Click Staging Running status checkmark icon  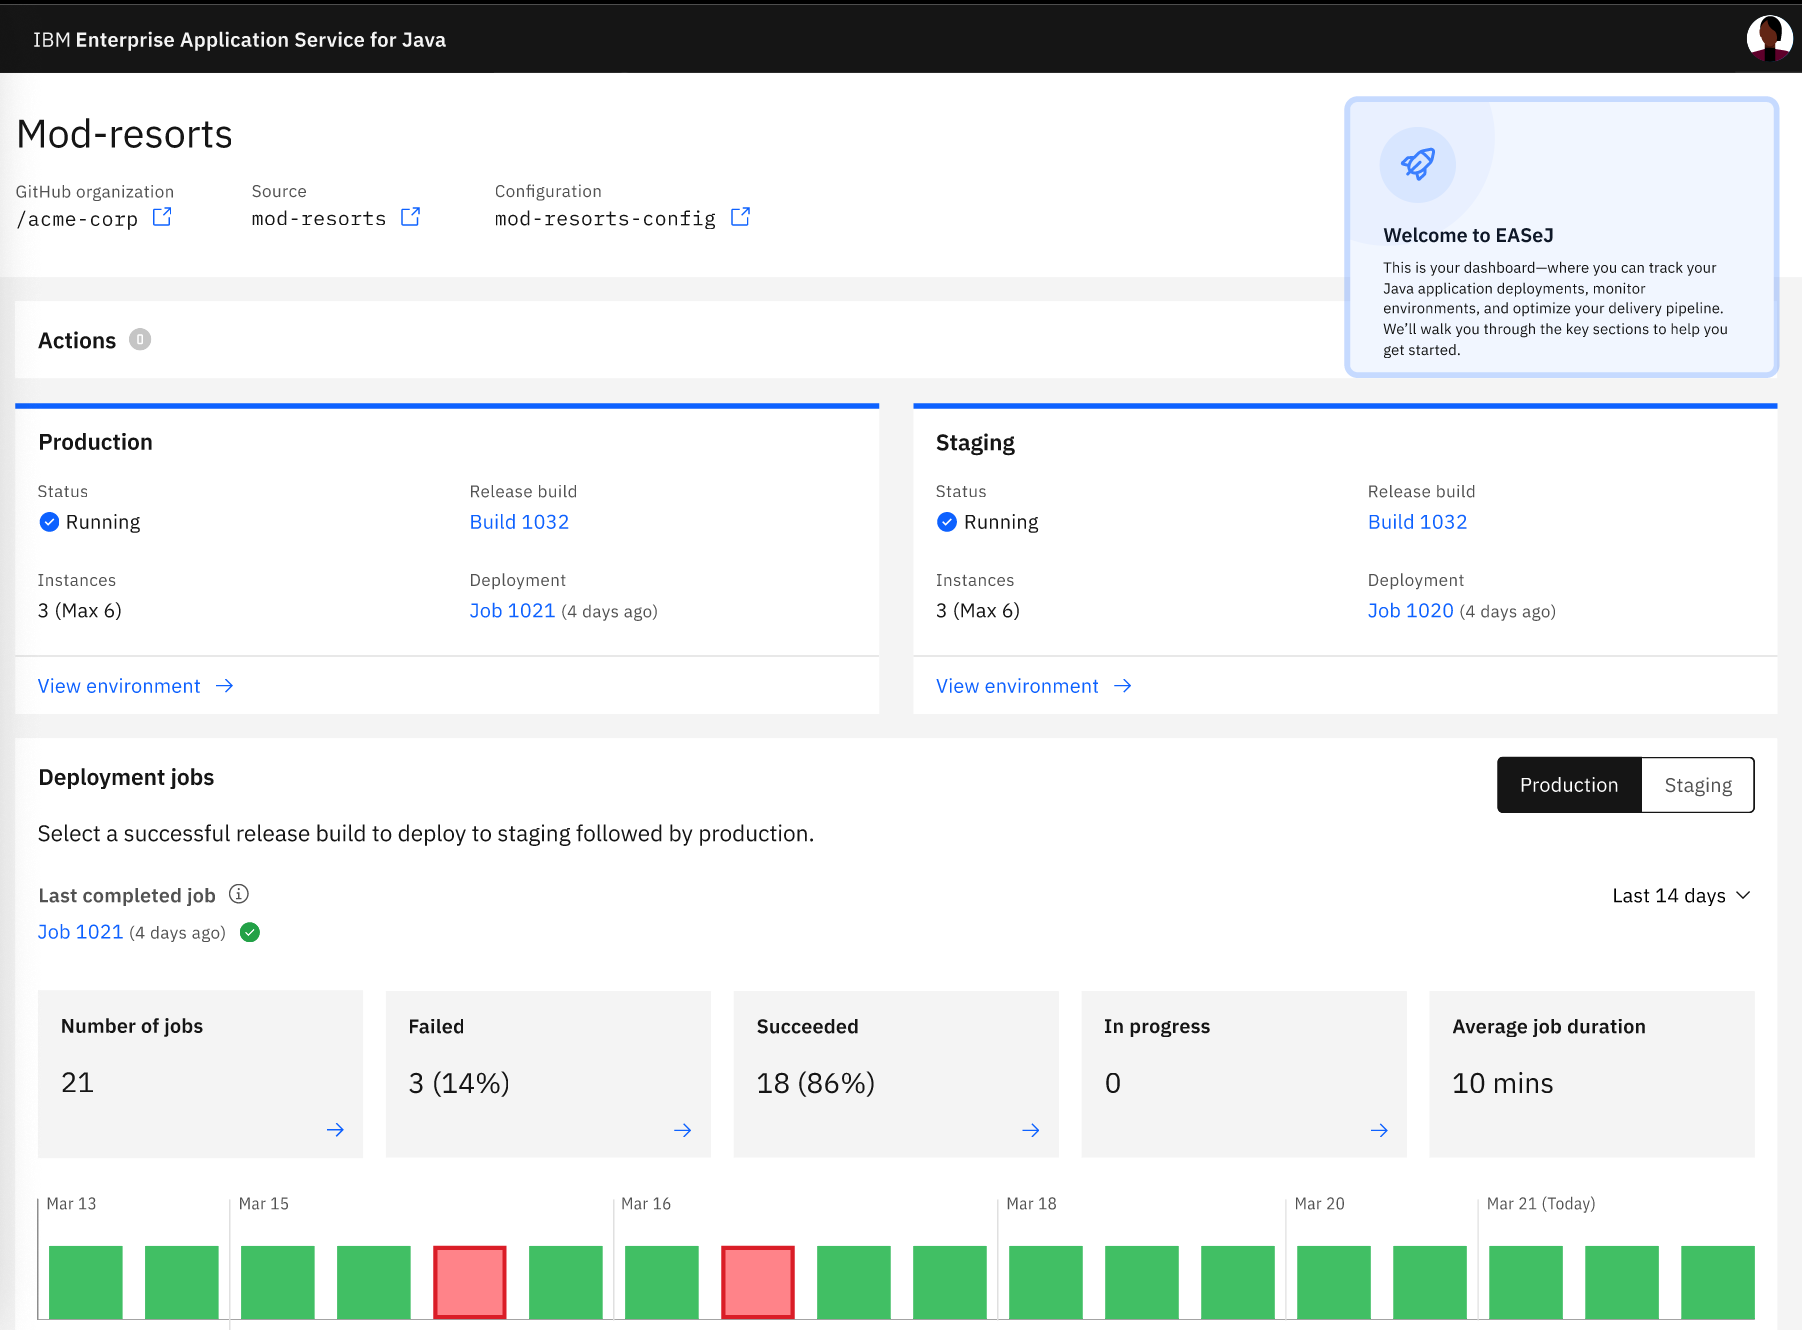click(947, 522)
